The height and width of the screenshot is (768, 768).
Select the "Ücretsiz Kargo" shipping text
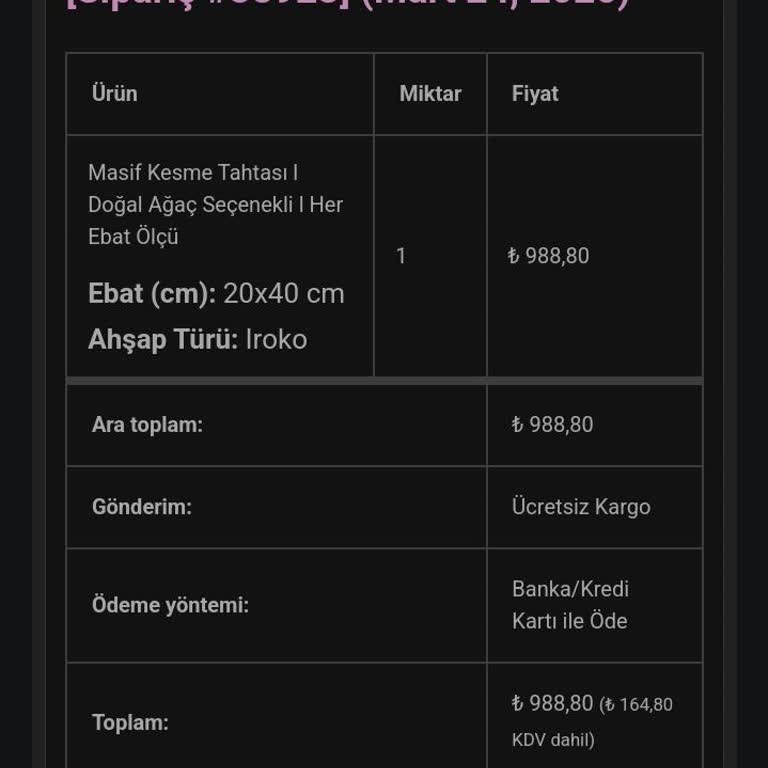[581, 507]
